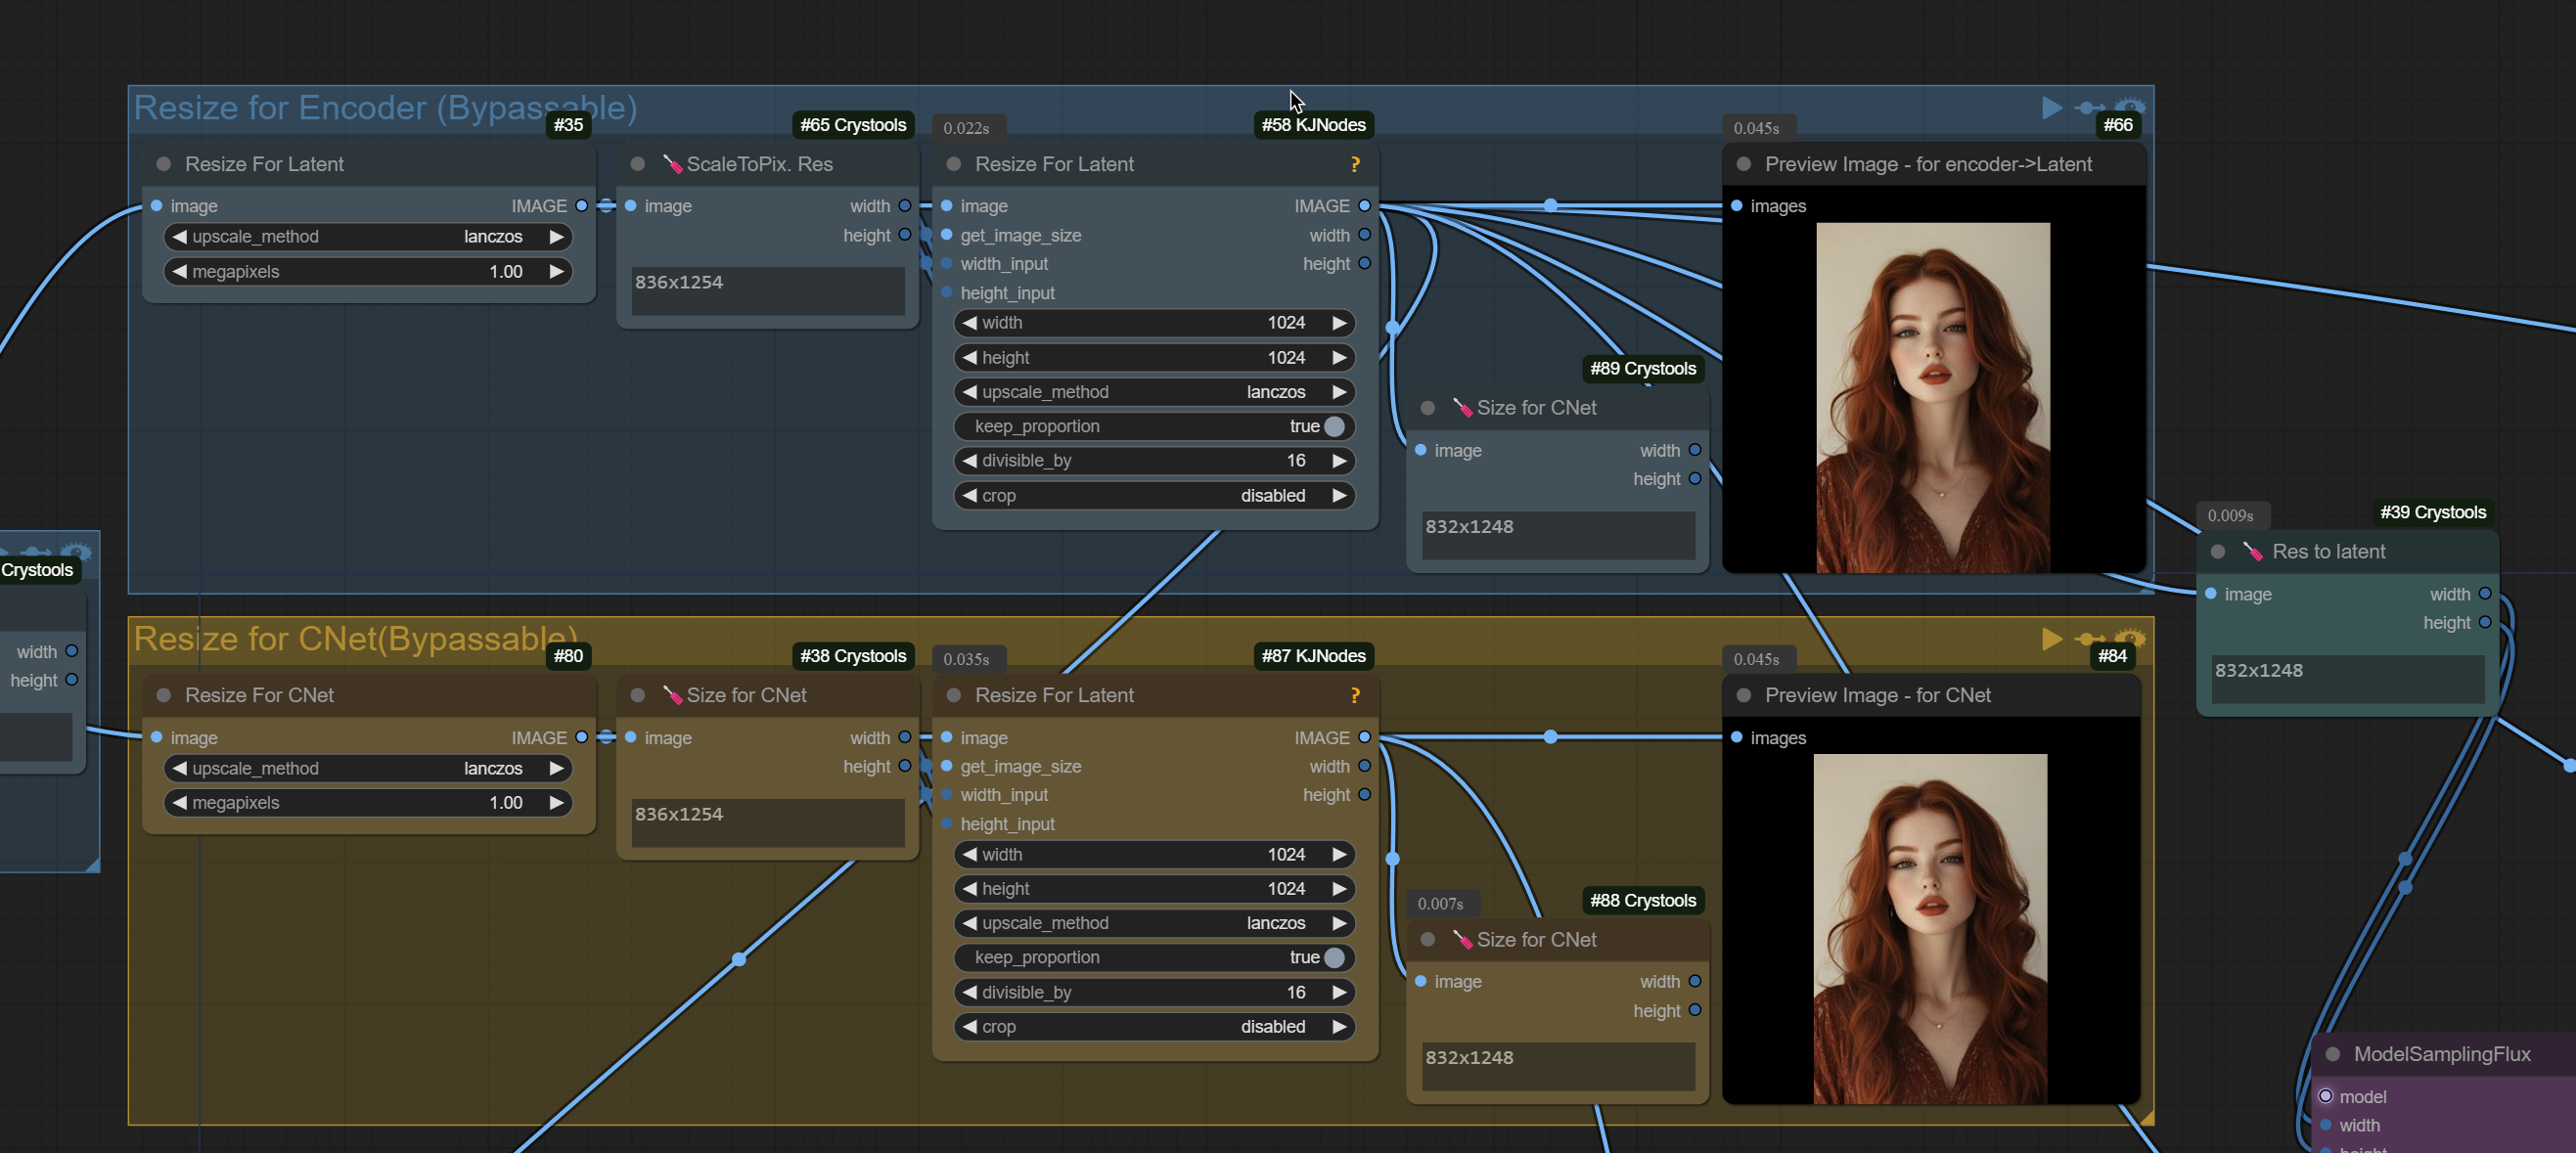This screenshot has width=2576, height=1153.
Task: Click the ModelSamplingFlux node title
Action: [x=2441, y=1054]
